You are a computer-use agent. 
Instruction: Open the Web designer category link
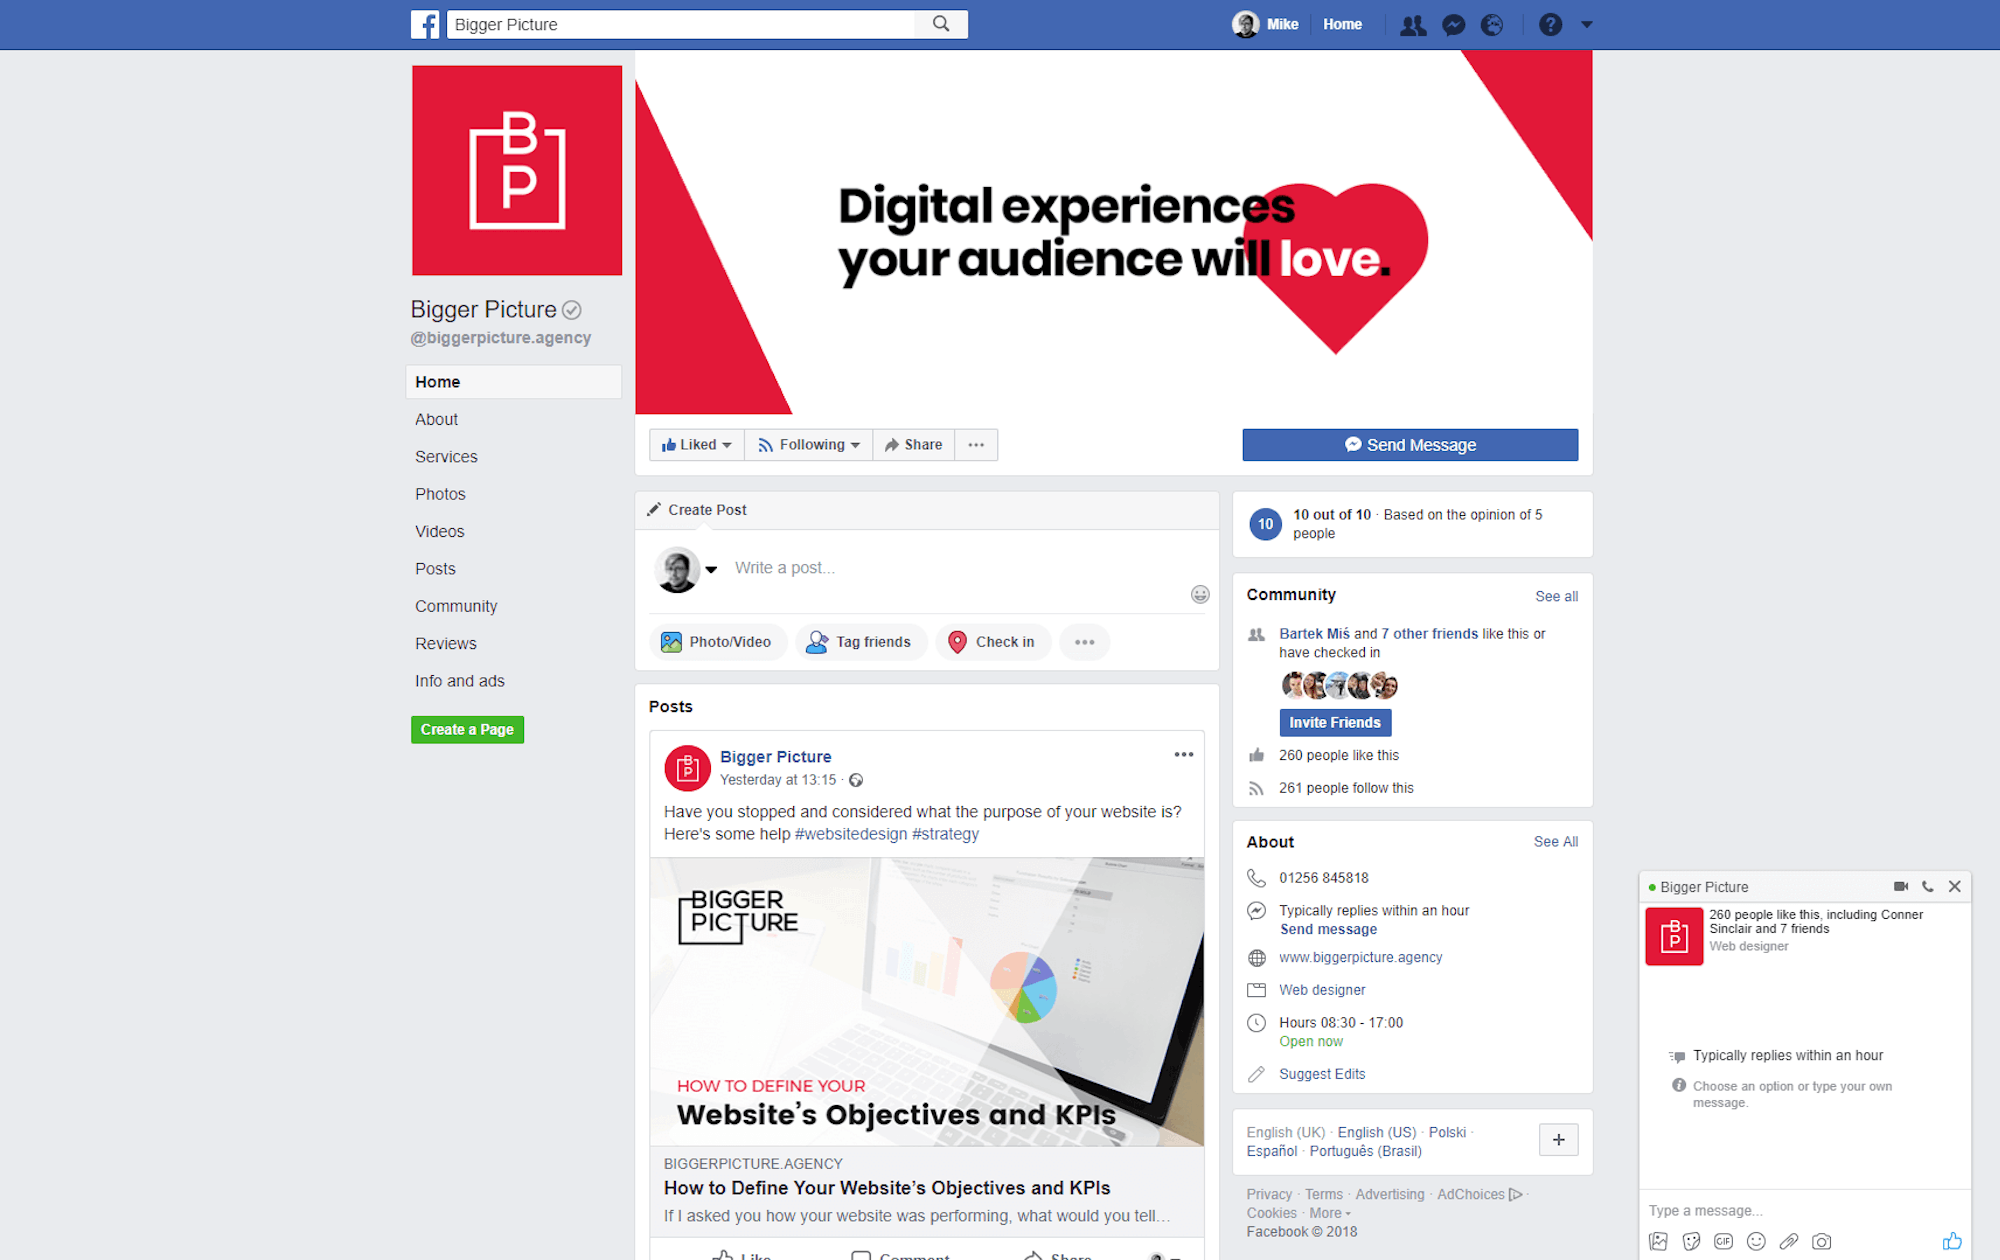[x=1322, y=990]
